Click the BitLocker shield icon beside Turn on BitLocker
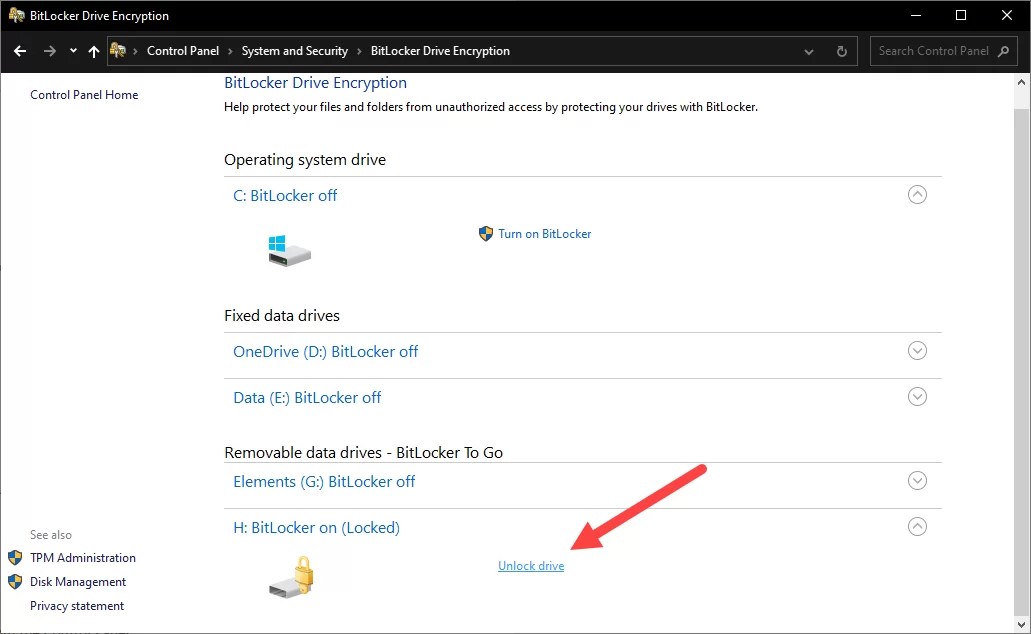Viewport: 1031px width, 634px height. click(x=486, y=233)
